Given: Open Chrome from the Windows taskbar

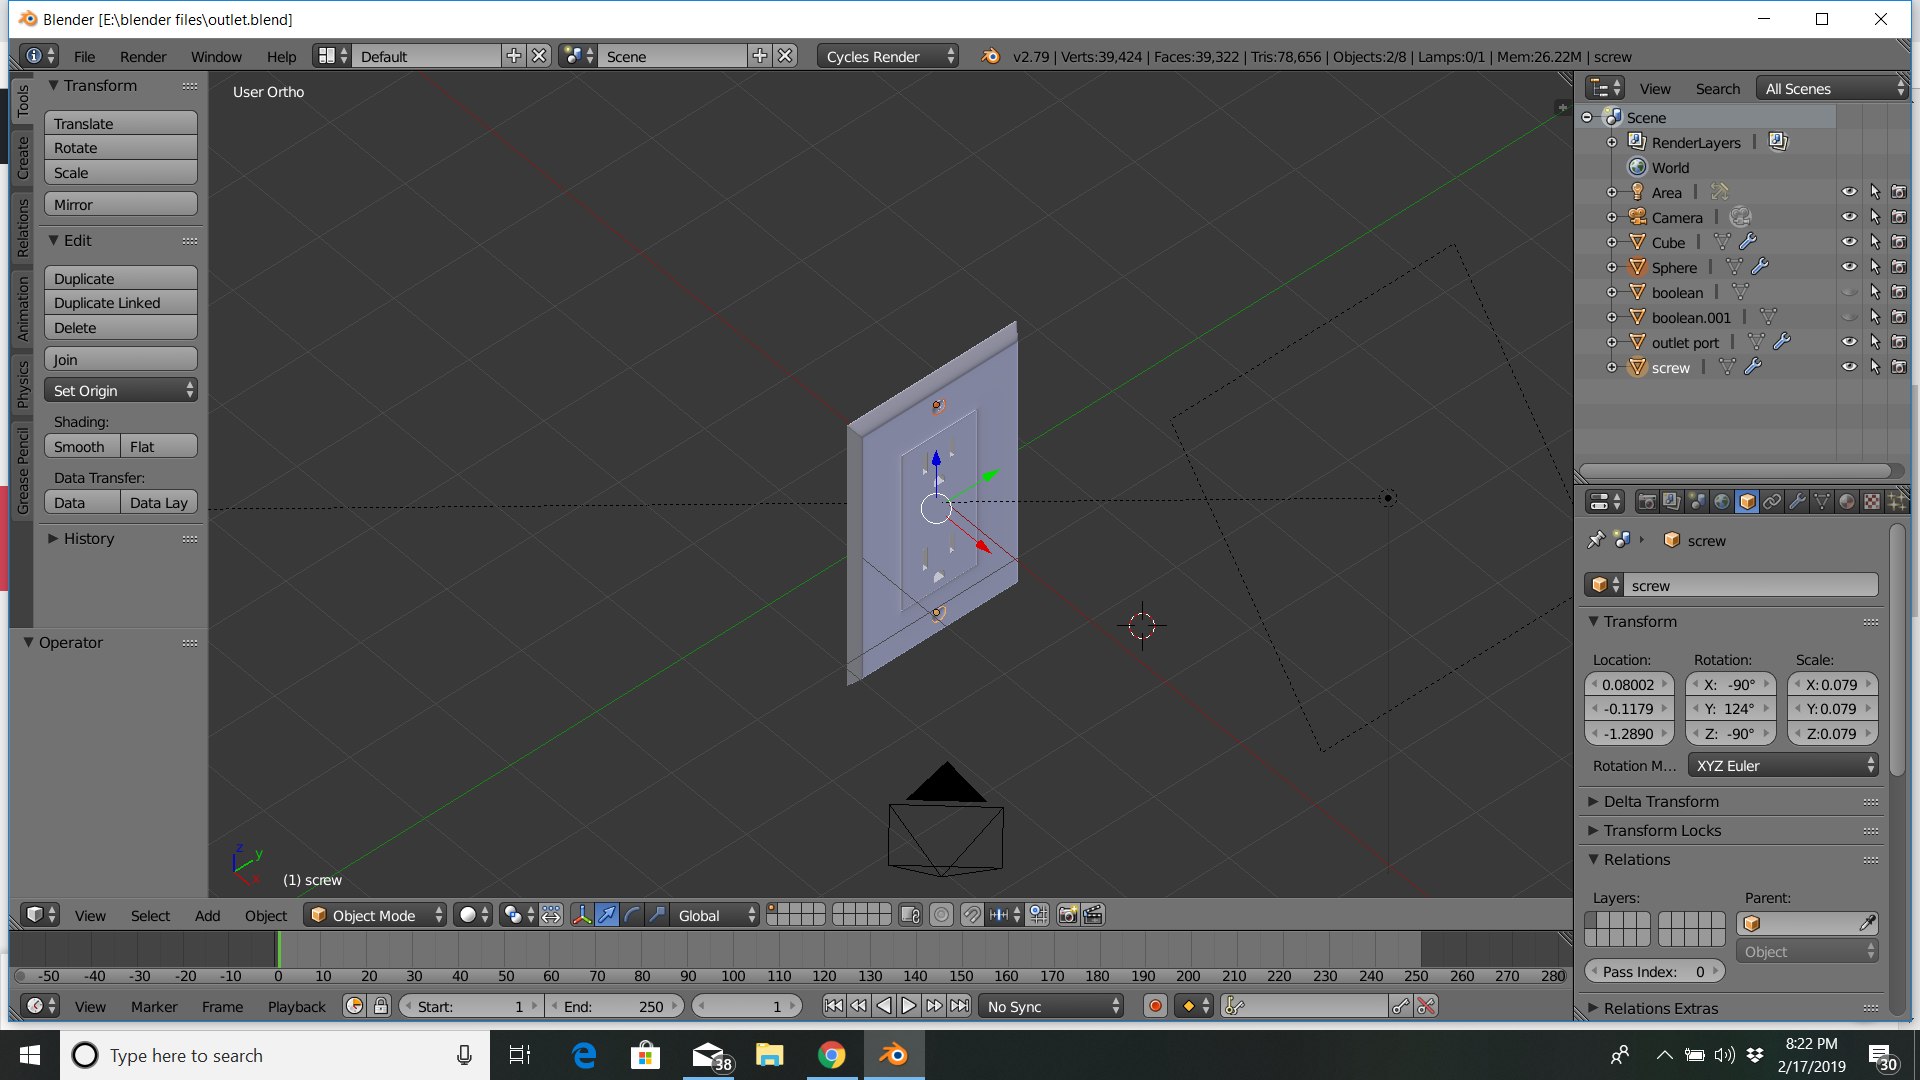Looking at the screenshot, I should (831, 1055).
